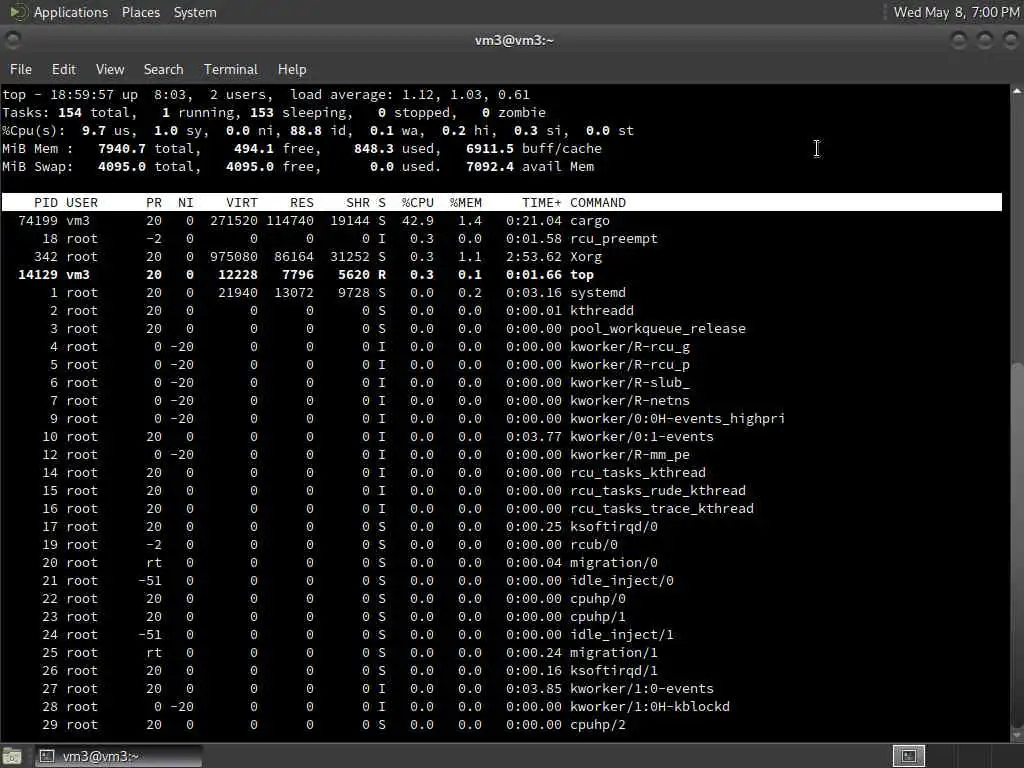This screenshot has width=1024, height=768.
Task: Click the 154 total tasks count
Action: coord(70,113)
